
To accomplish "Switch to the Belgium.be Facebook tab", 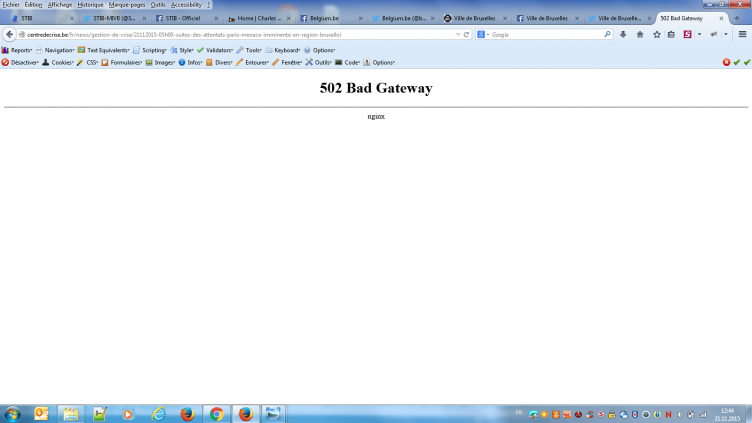I will pyautogui.click(x=328, y=18).
